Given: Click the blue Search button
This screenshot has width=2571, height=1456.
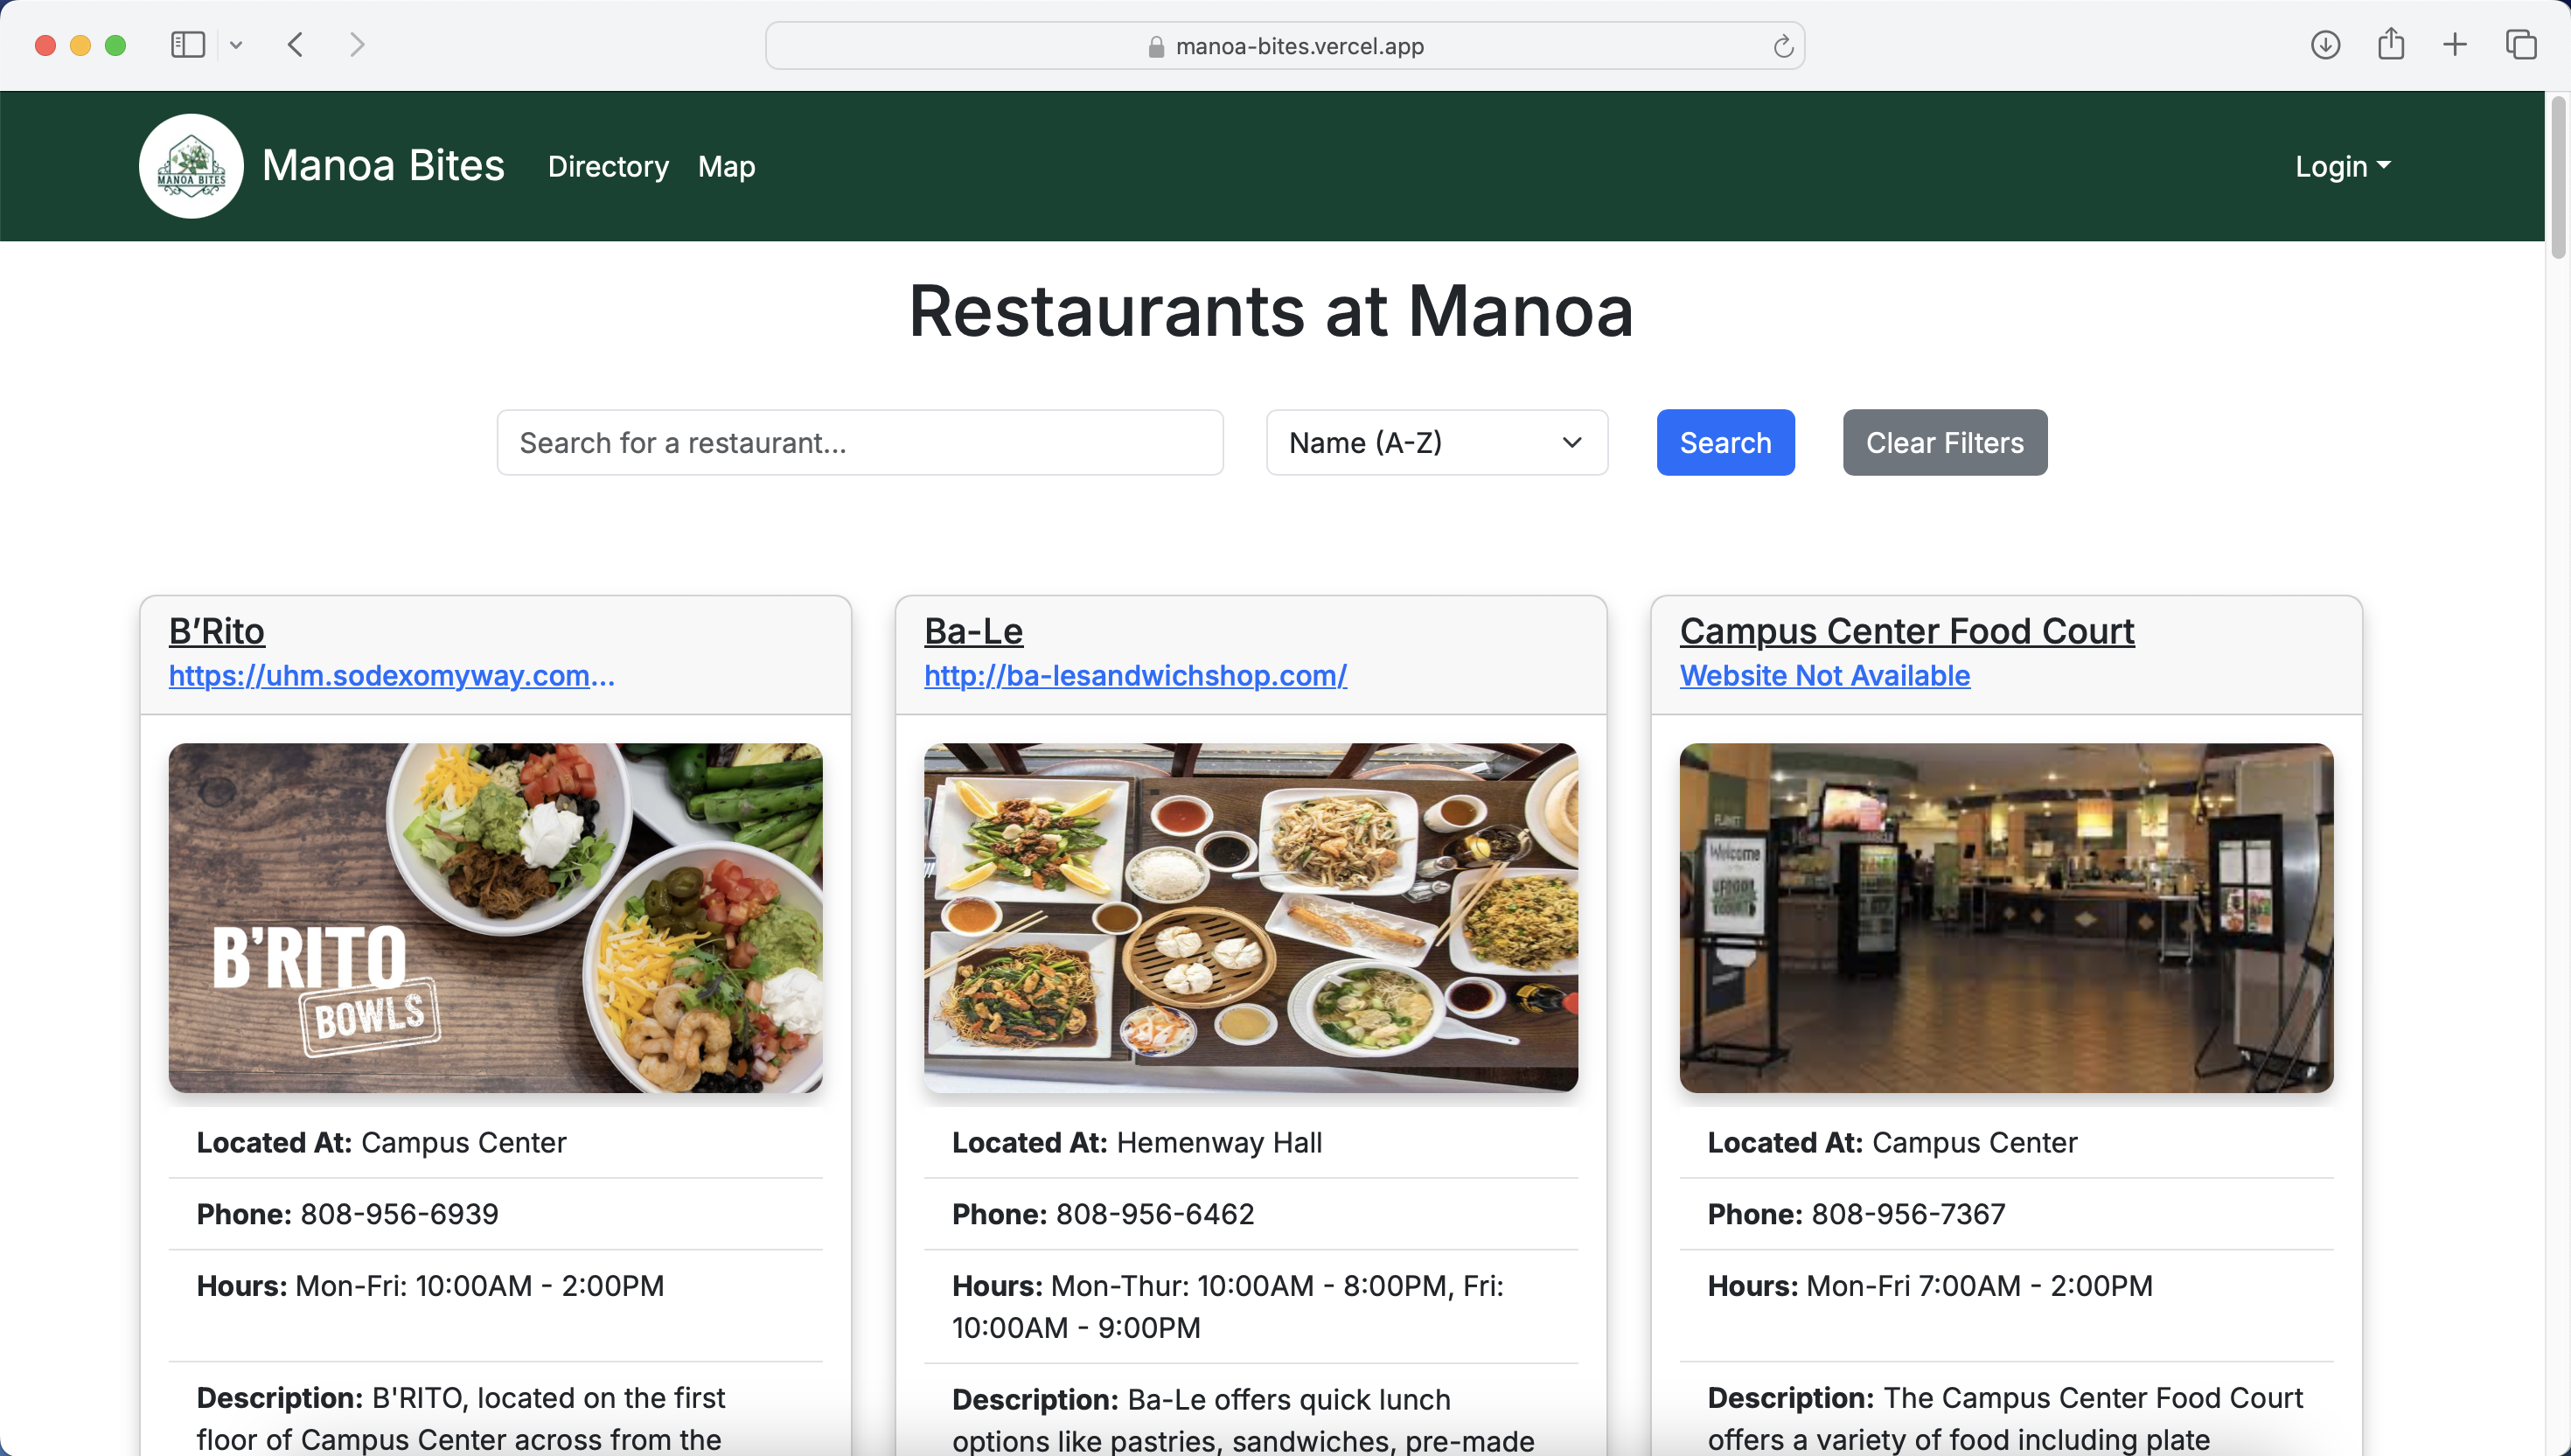Looking at the screenshot, I should point(1726,442).
